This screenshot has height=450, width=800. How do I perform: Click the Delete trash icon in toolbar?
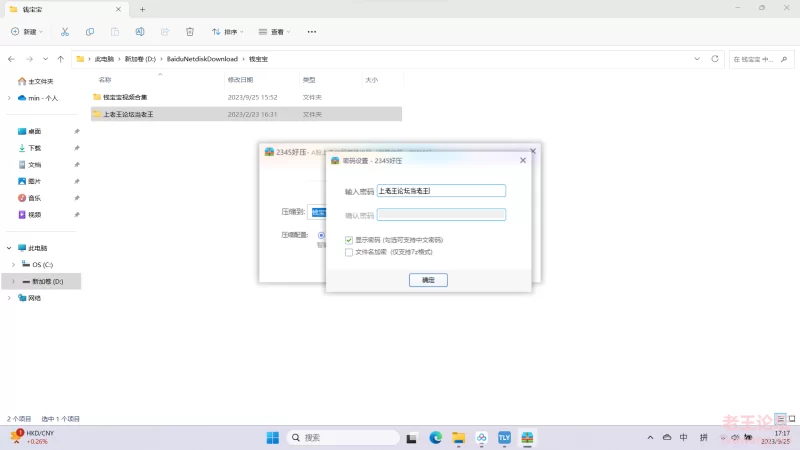(190, 32)
